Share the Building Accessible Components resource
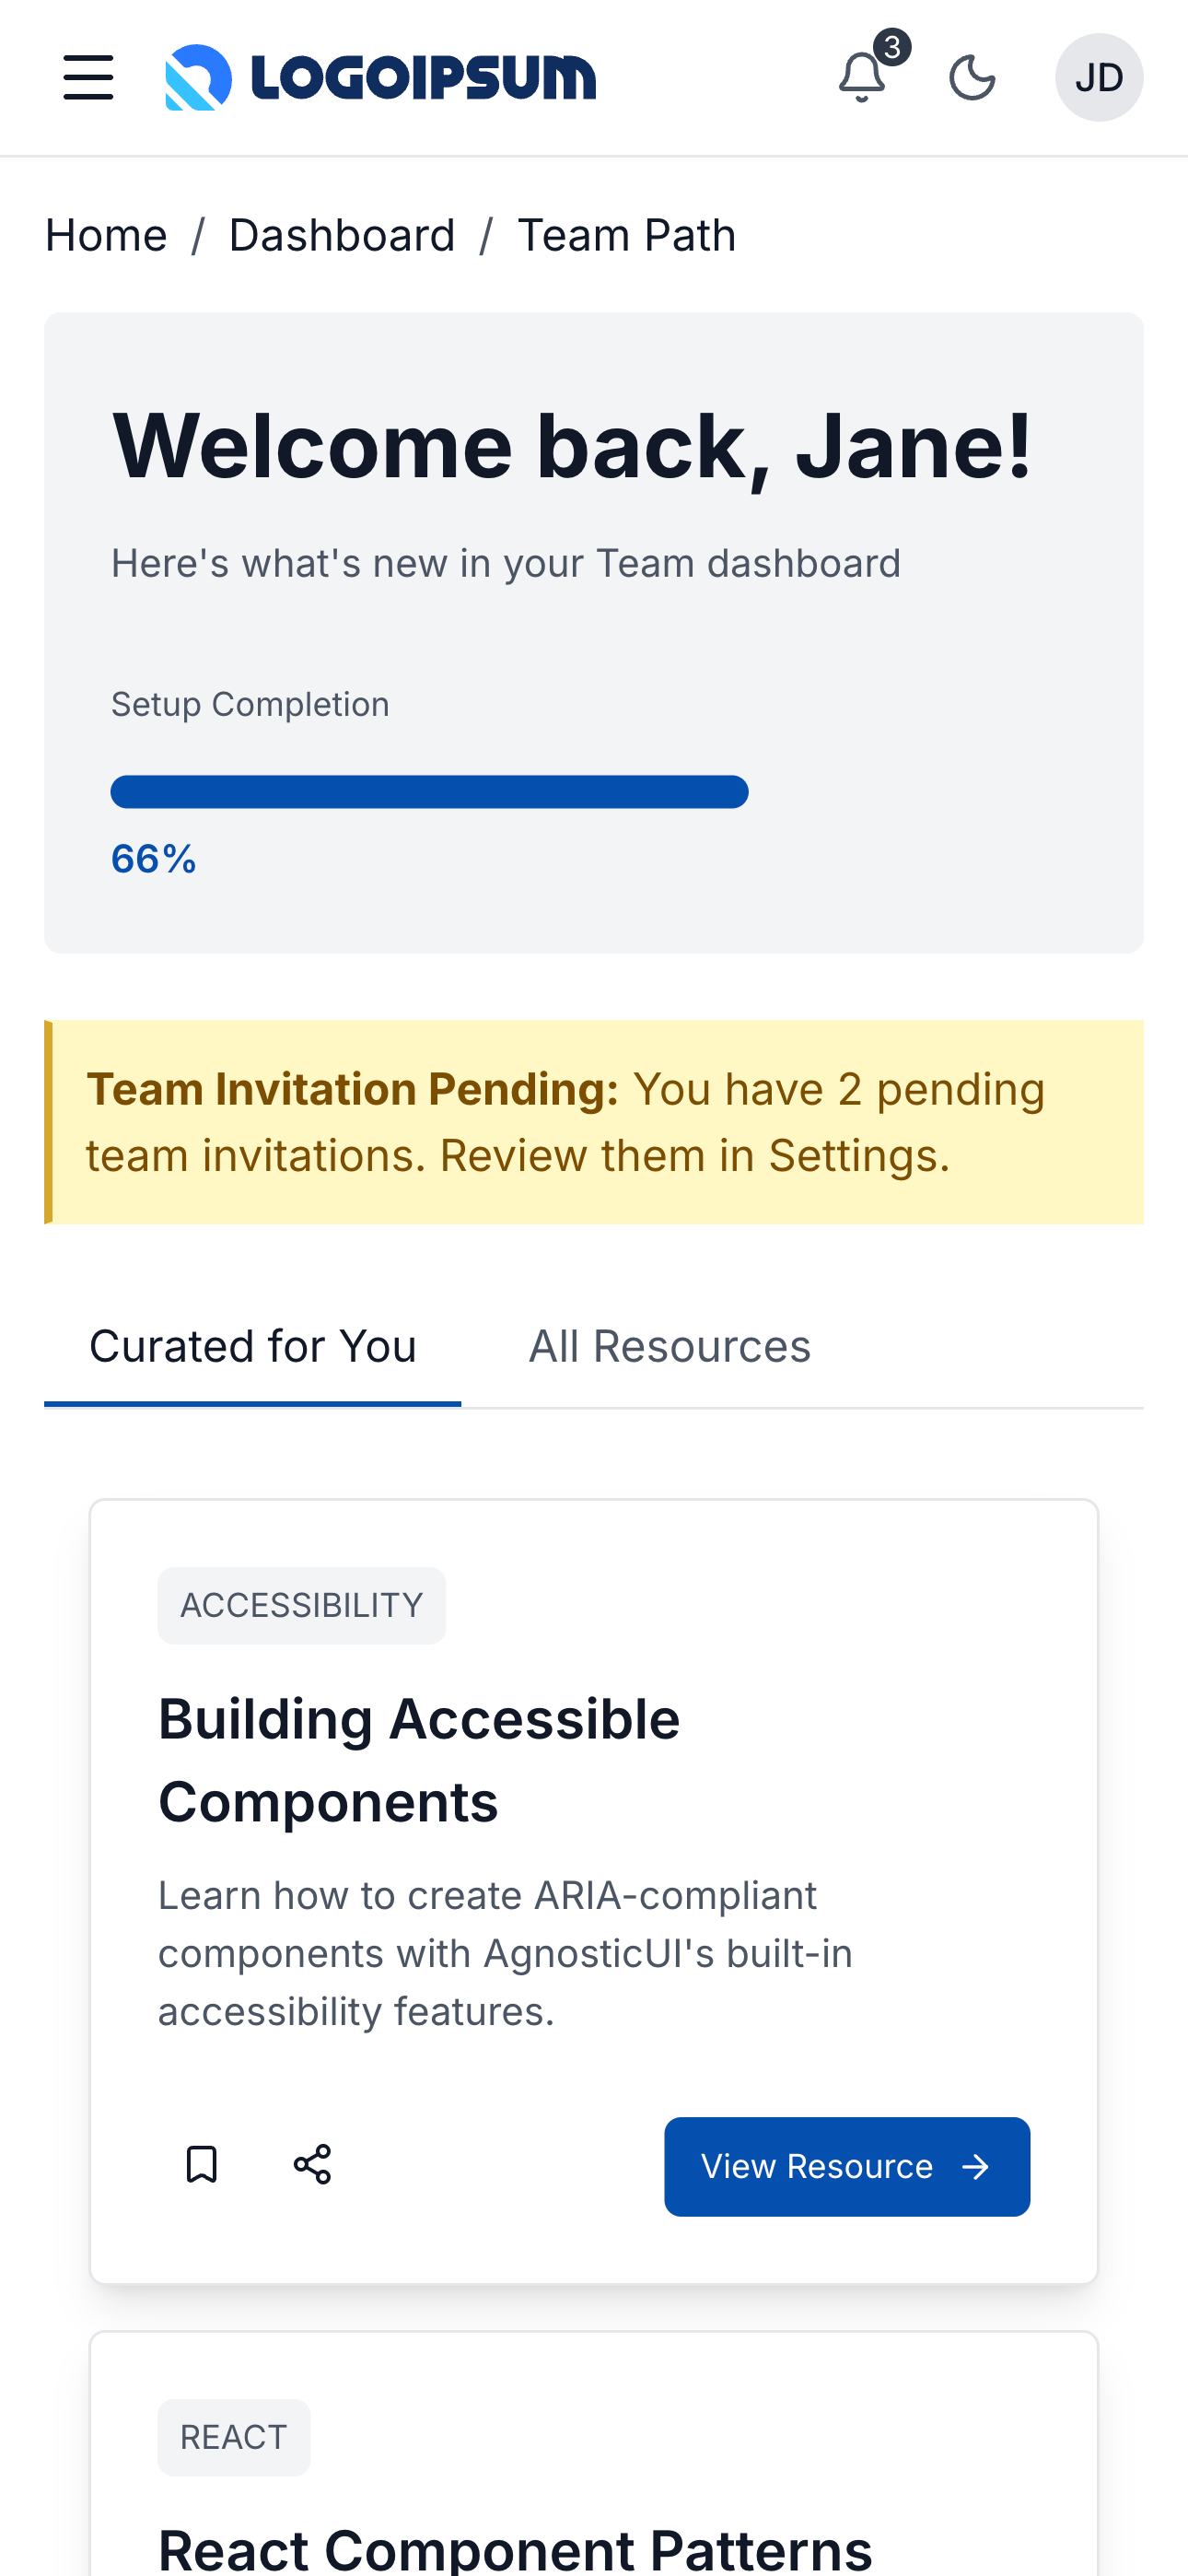The height and width of the screenshot is (2576, 1188). (x=313, y=2165)
